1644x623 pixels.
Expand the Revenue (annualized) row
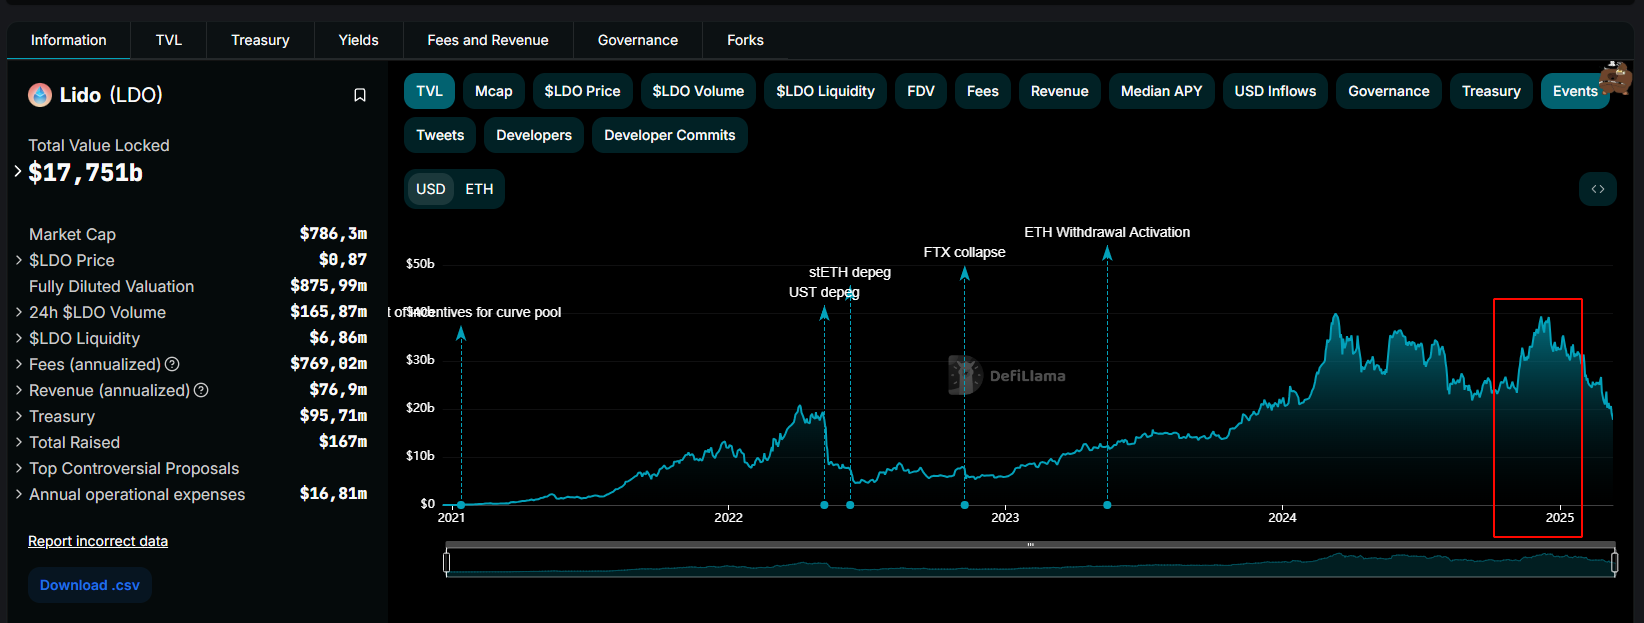[x=19, y=390]
